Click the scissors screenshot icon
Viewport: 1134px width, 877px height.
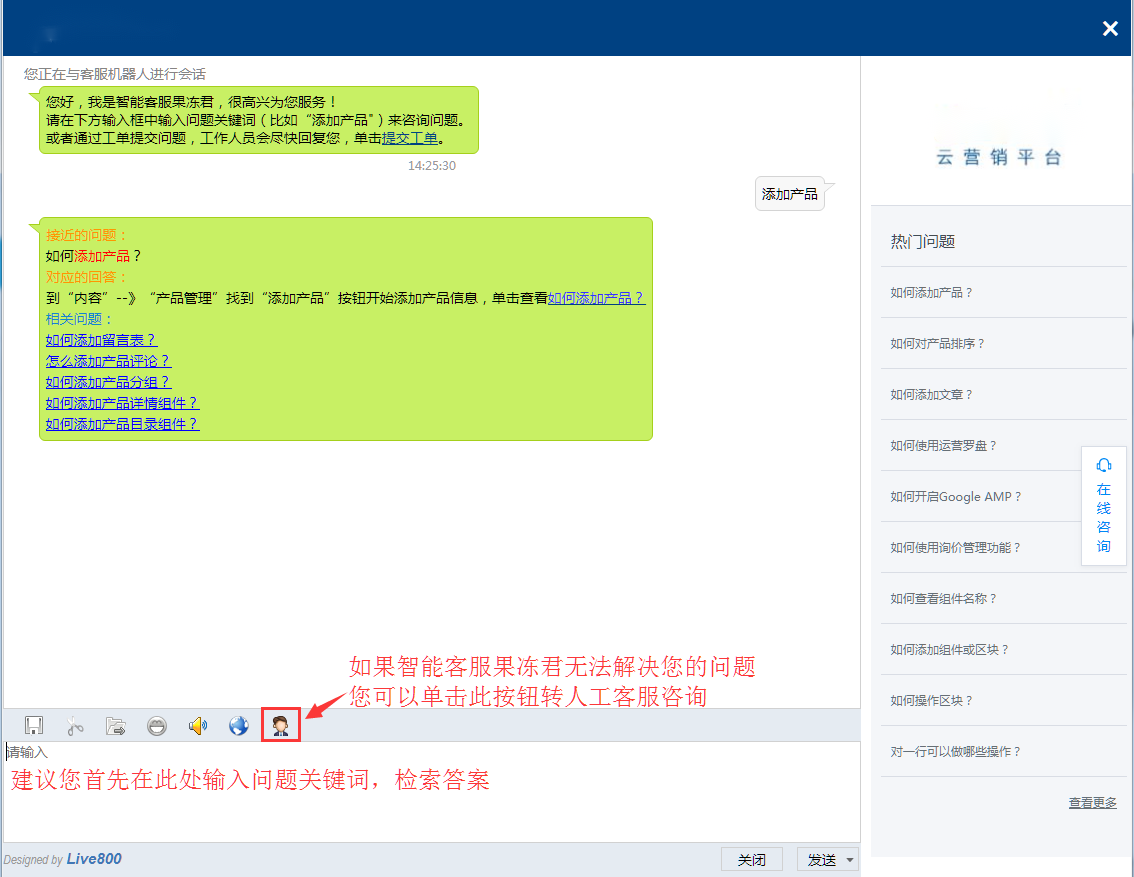coord(75,726)
